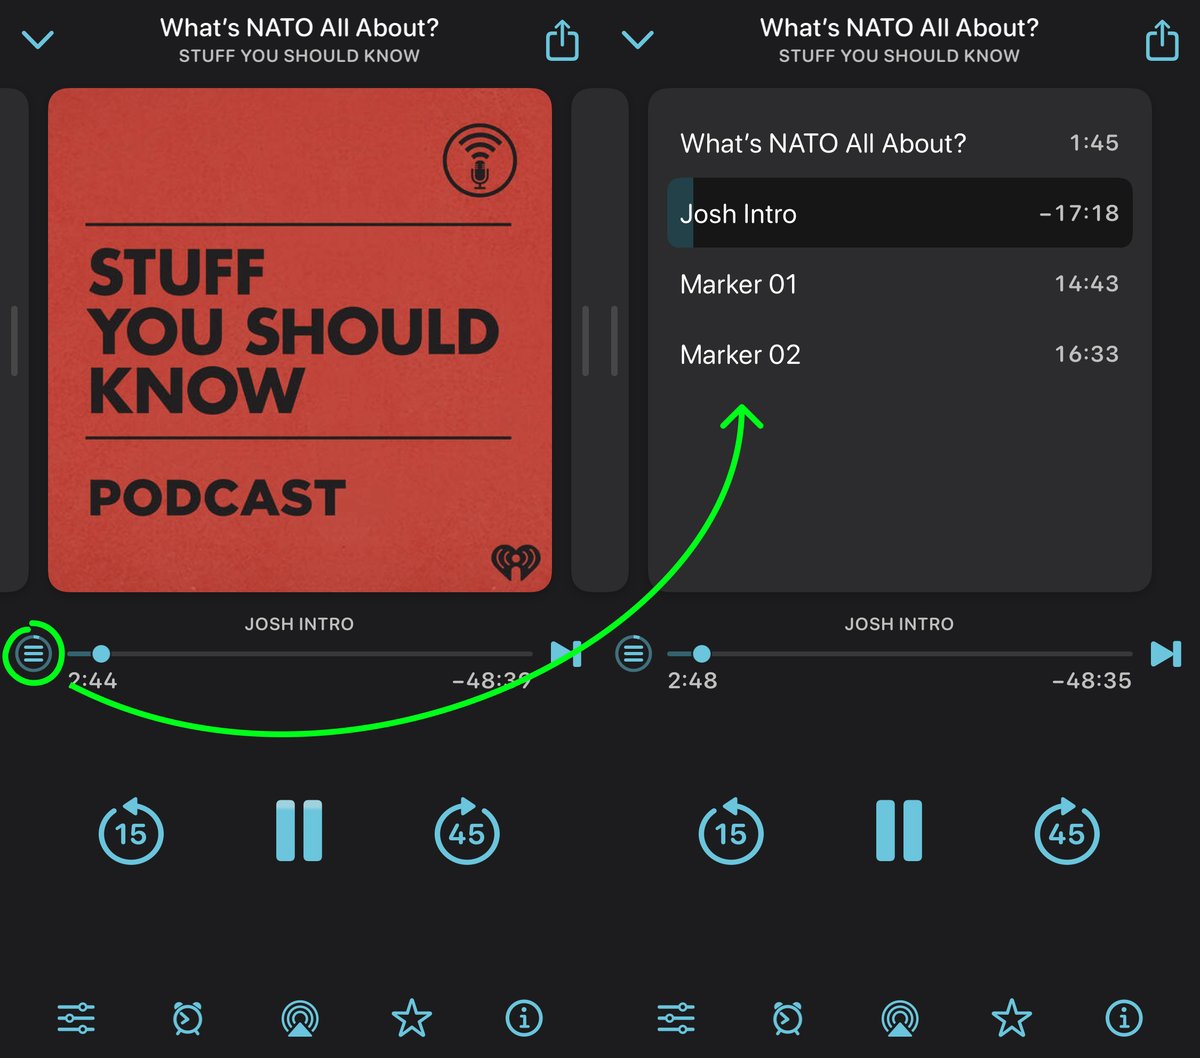This screenshot has height=1058, width=1200.
Task: Tap the JOSH INTRO chapter label, left screen
Action: point(299,624)
